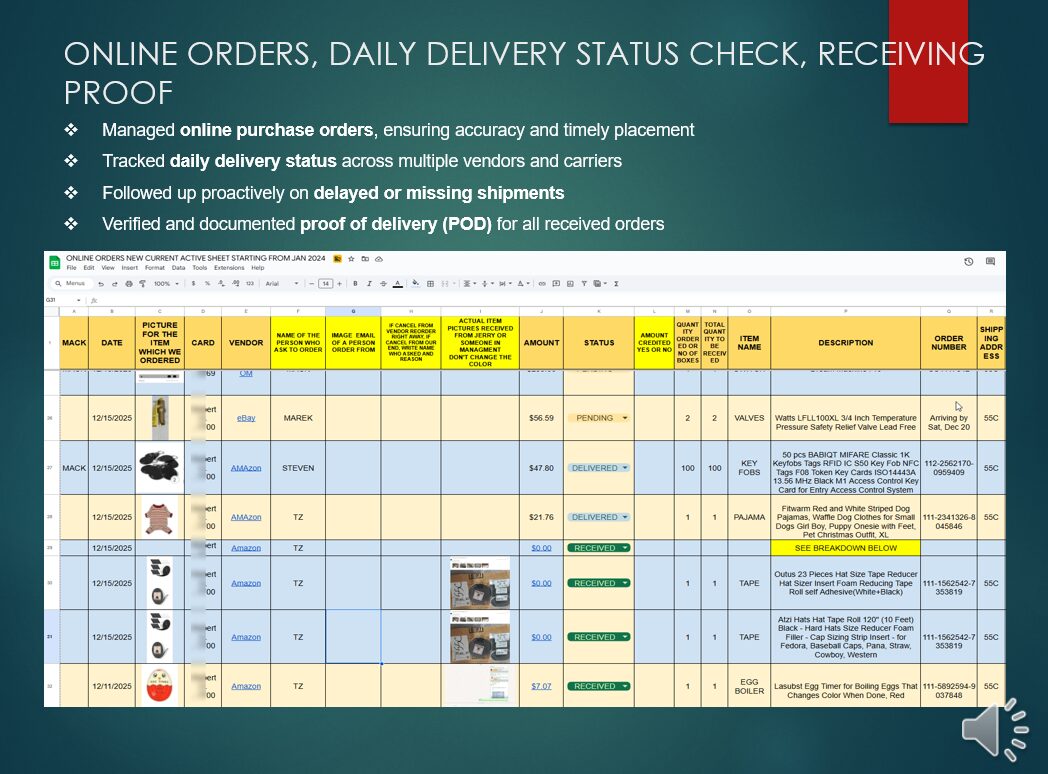Image resolution: width=1048 pixels, height=774 pixels.
Task: Click the $7.07 amount link
Action: 541,686
